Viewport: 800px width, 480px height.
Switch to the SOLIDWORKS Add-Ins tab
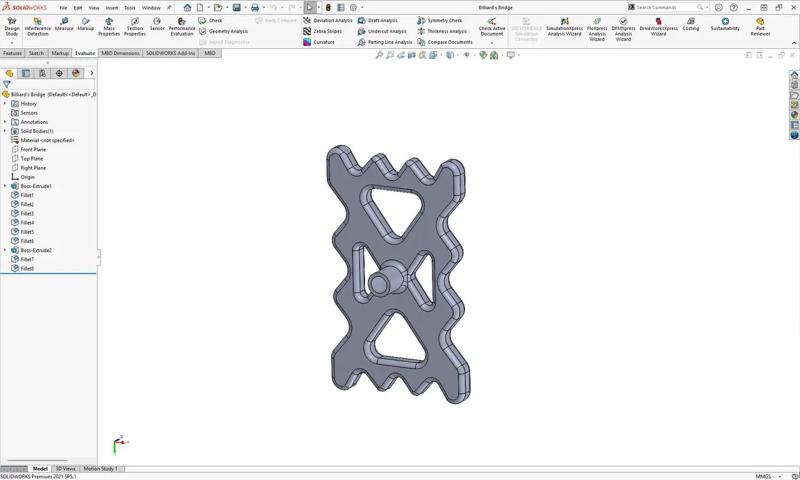[x=170, y=53]
